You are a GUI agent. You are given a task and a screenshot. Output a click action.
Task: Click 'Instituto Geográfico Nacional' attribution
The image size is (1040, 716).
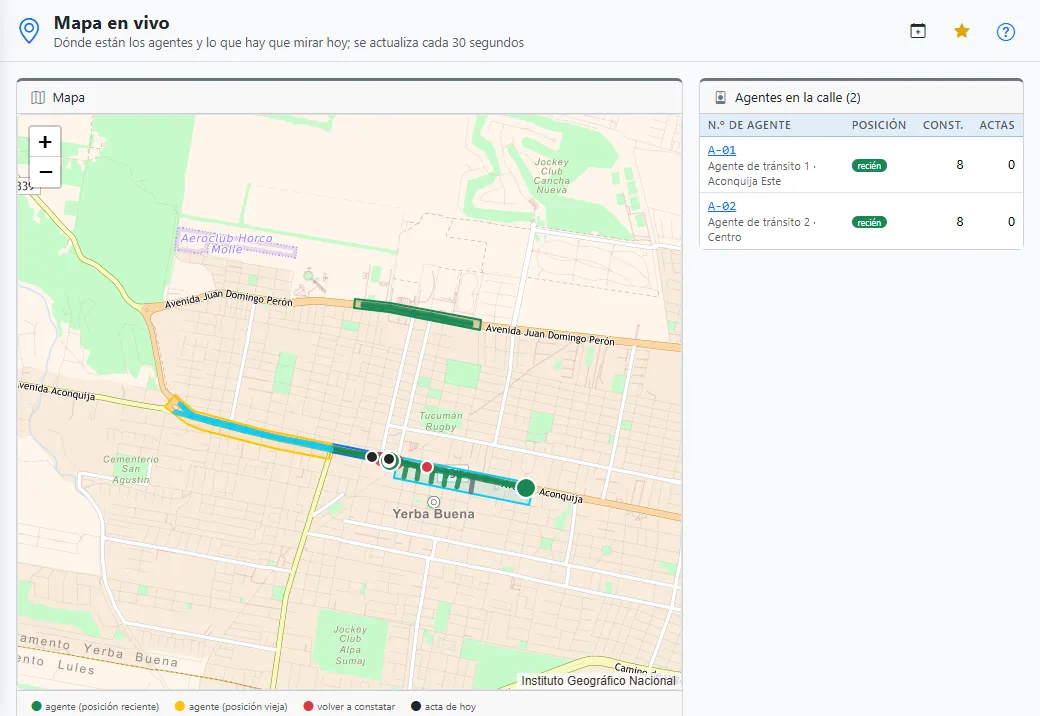[598, 681]
